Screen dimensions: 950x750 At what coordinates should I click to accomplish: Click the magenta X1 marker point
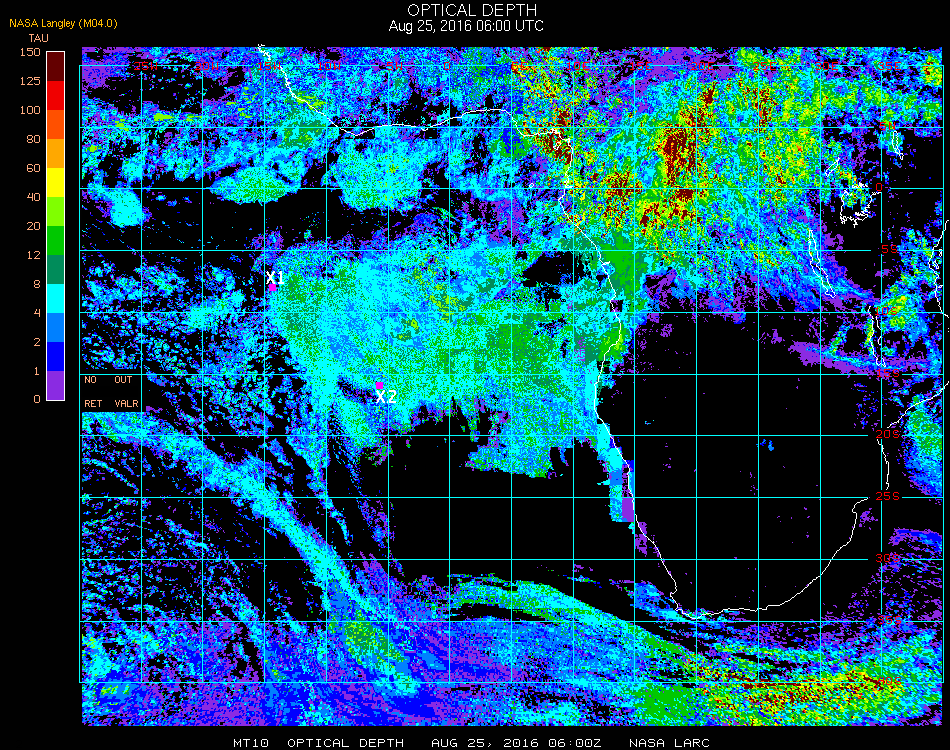pos(273,288)
